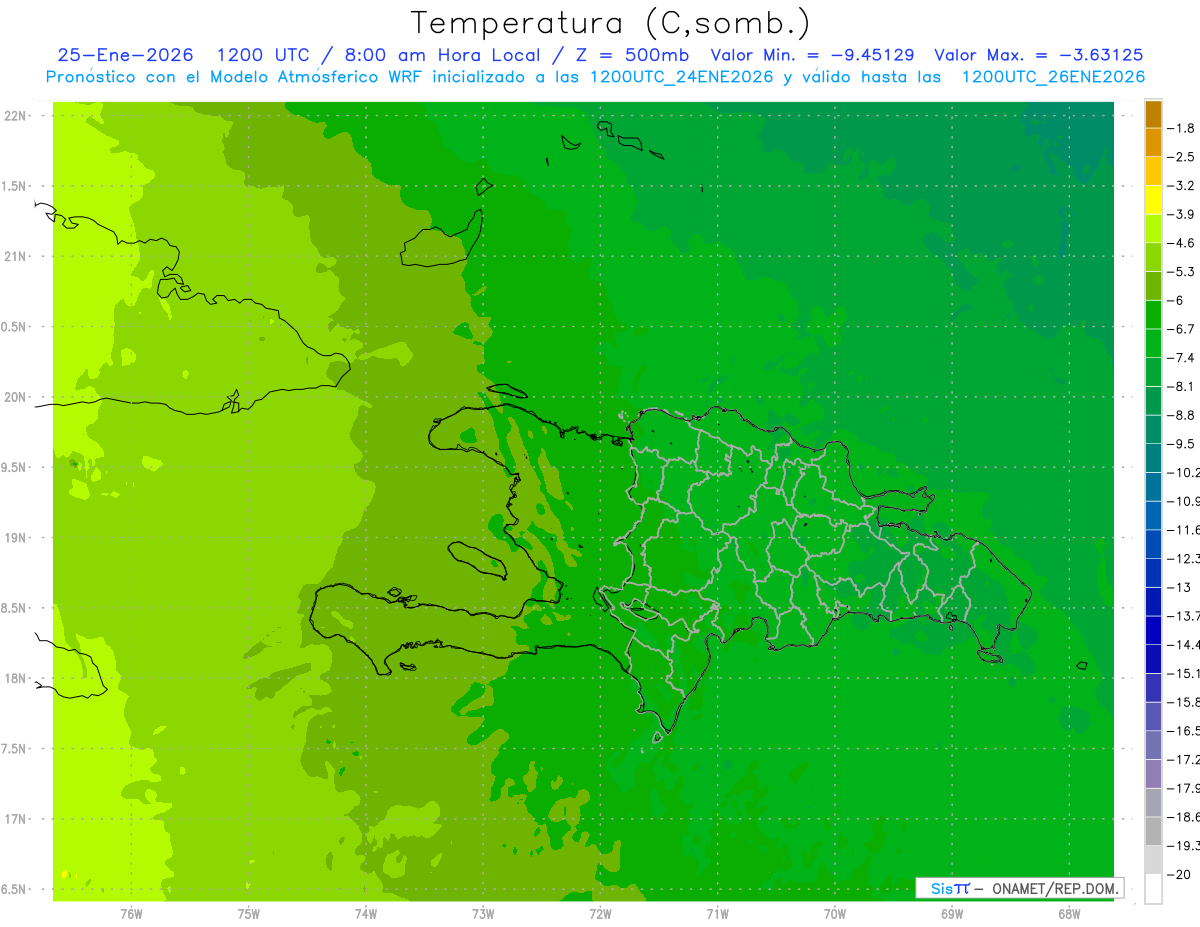This screenshot has height=927, width=1200.
Task: Pick the teal colorbar segment between -9.5 and -10.2
Action: coord(1153,458)
